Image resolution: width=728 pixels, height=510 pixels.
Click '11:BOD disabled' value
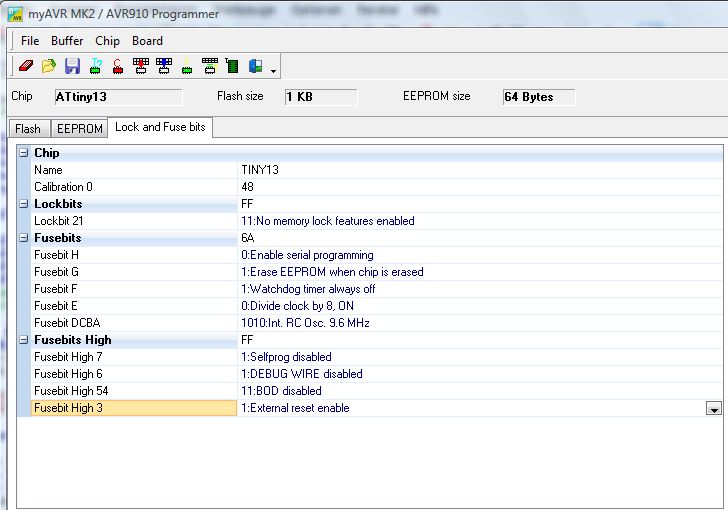pyautogui.click(x=281, y=391)
